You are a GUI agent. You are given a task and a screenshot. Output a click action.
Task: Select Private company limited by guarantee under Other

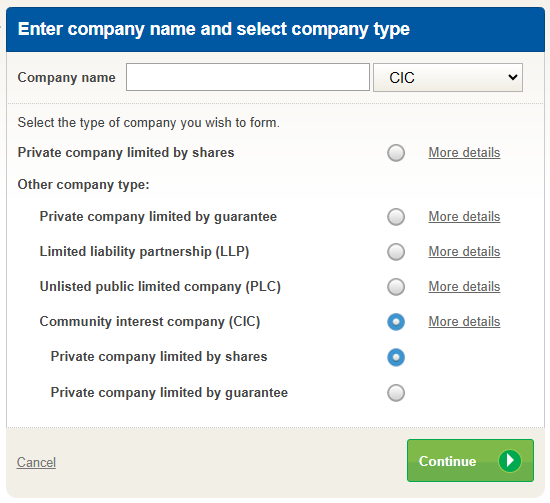[396, 217]
